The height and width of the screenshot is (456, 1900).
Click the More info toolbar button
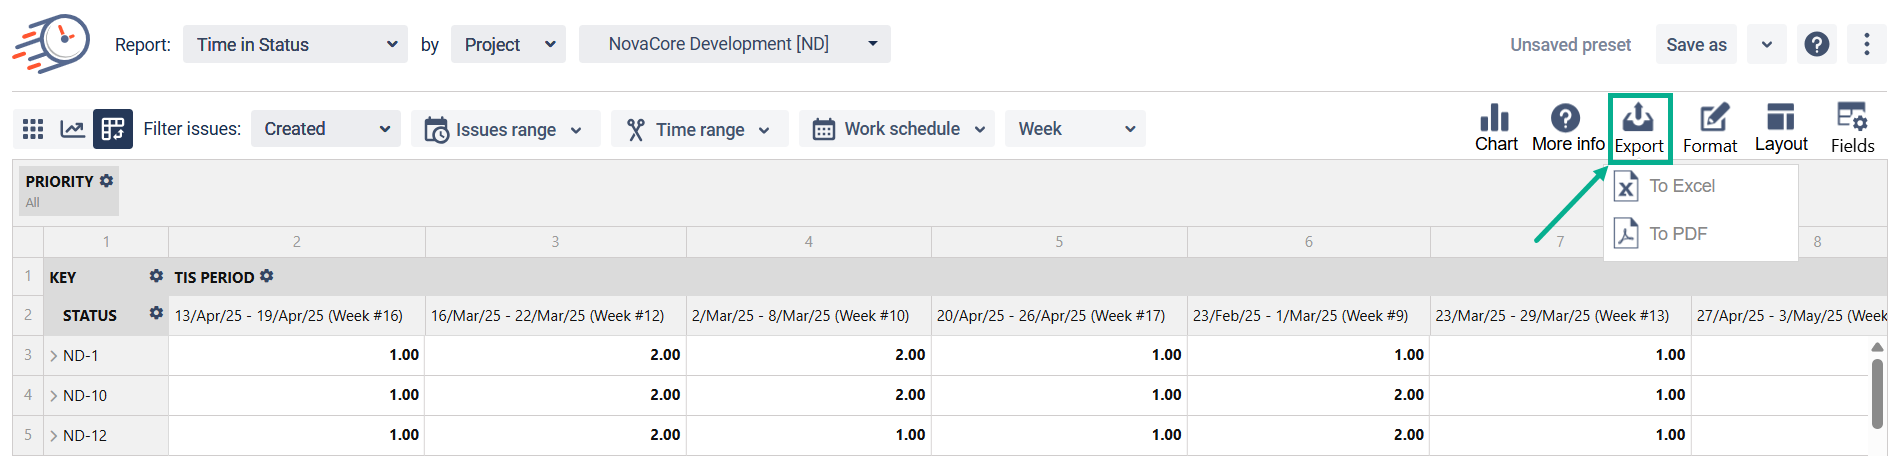pos(1567,128)
